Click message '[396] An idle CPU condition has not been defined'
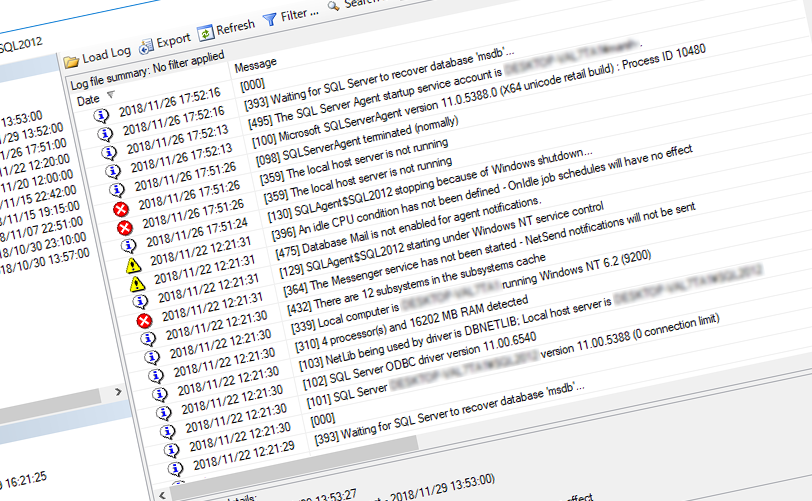Viewport: 812px width, 501px height. [386, 211]
